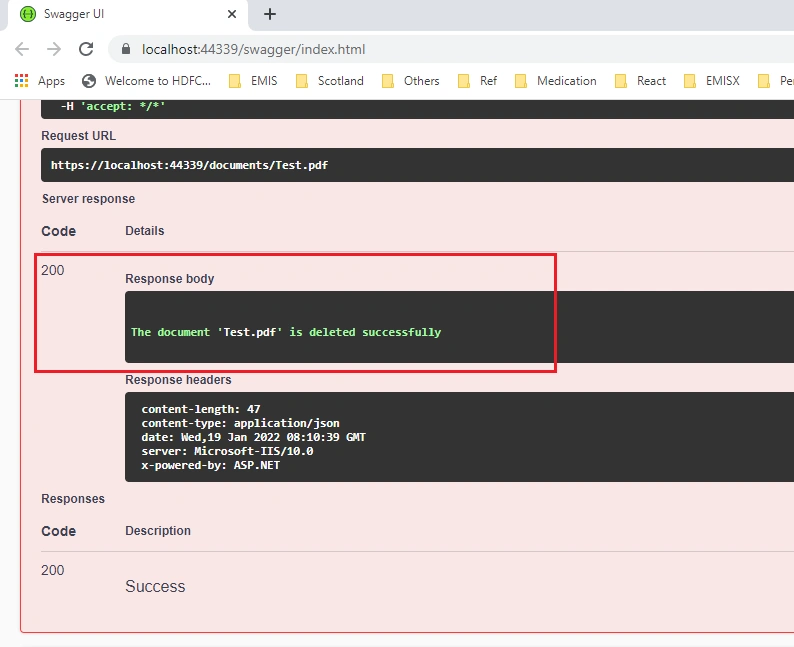Click the browser Back arrow

point(22,49)
